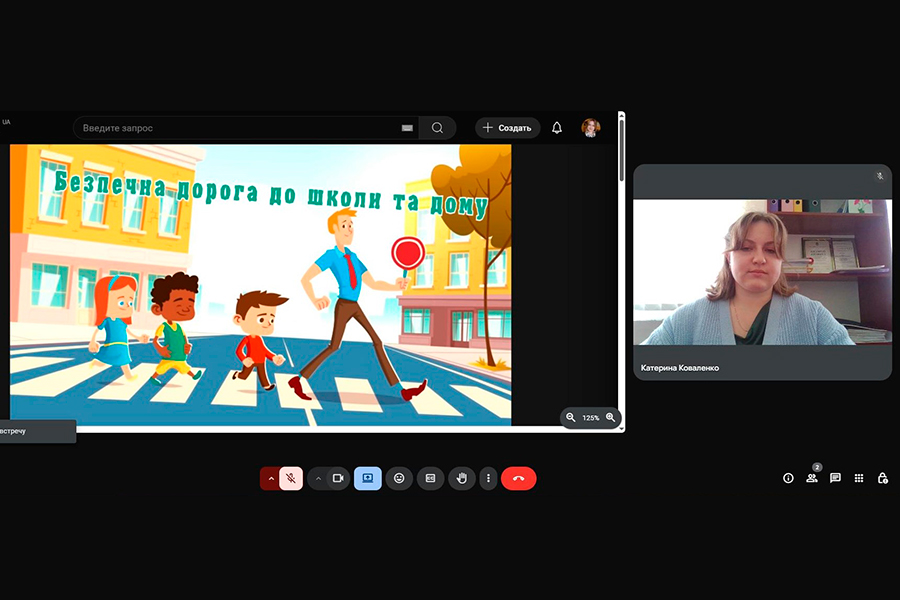900x600 pixels.
Task: Zoom out of the shared presentation
Action: pyautogui.click(x=571, y=418)
